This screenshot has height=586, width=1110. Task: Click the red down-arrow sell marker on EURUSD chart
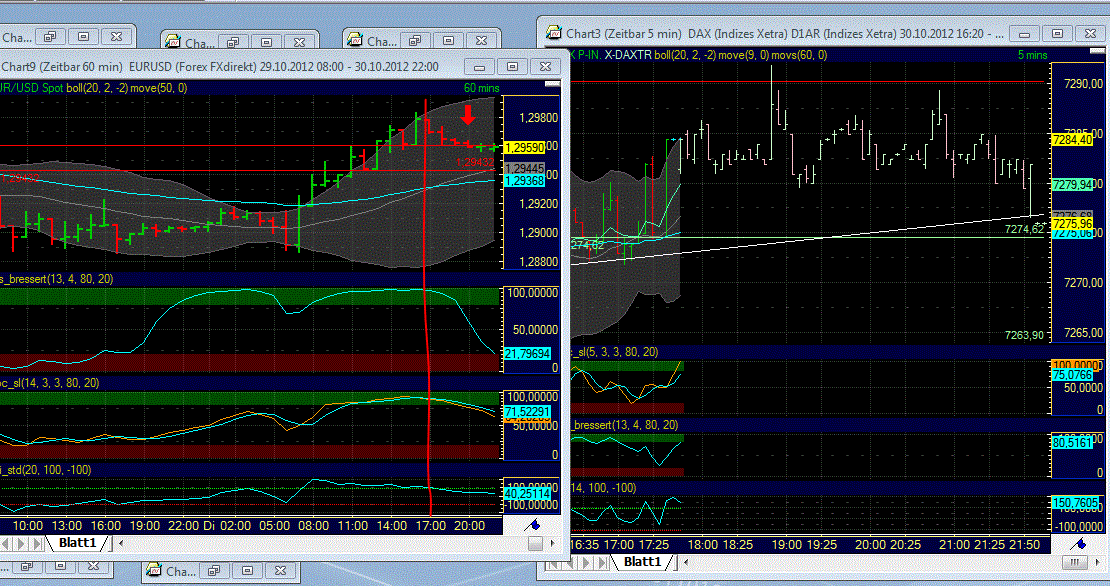[x=468, y=115]
